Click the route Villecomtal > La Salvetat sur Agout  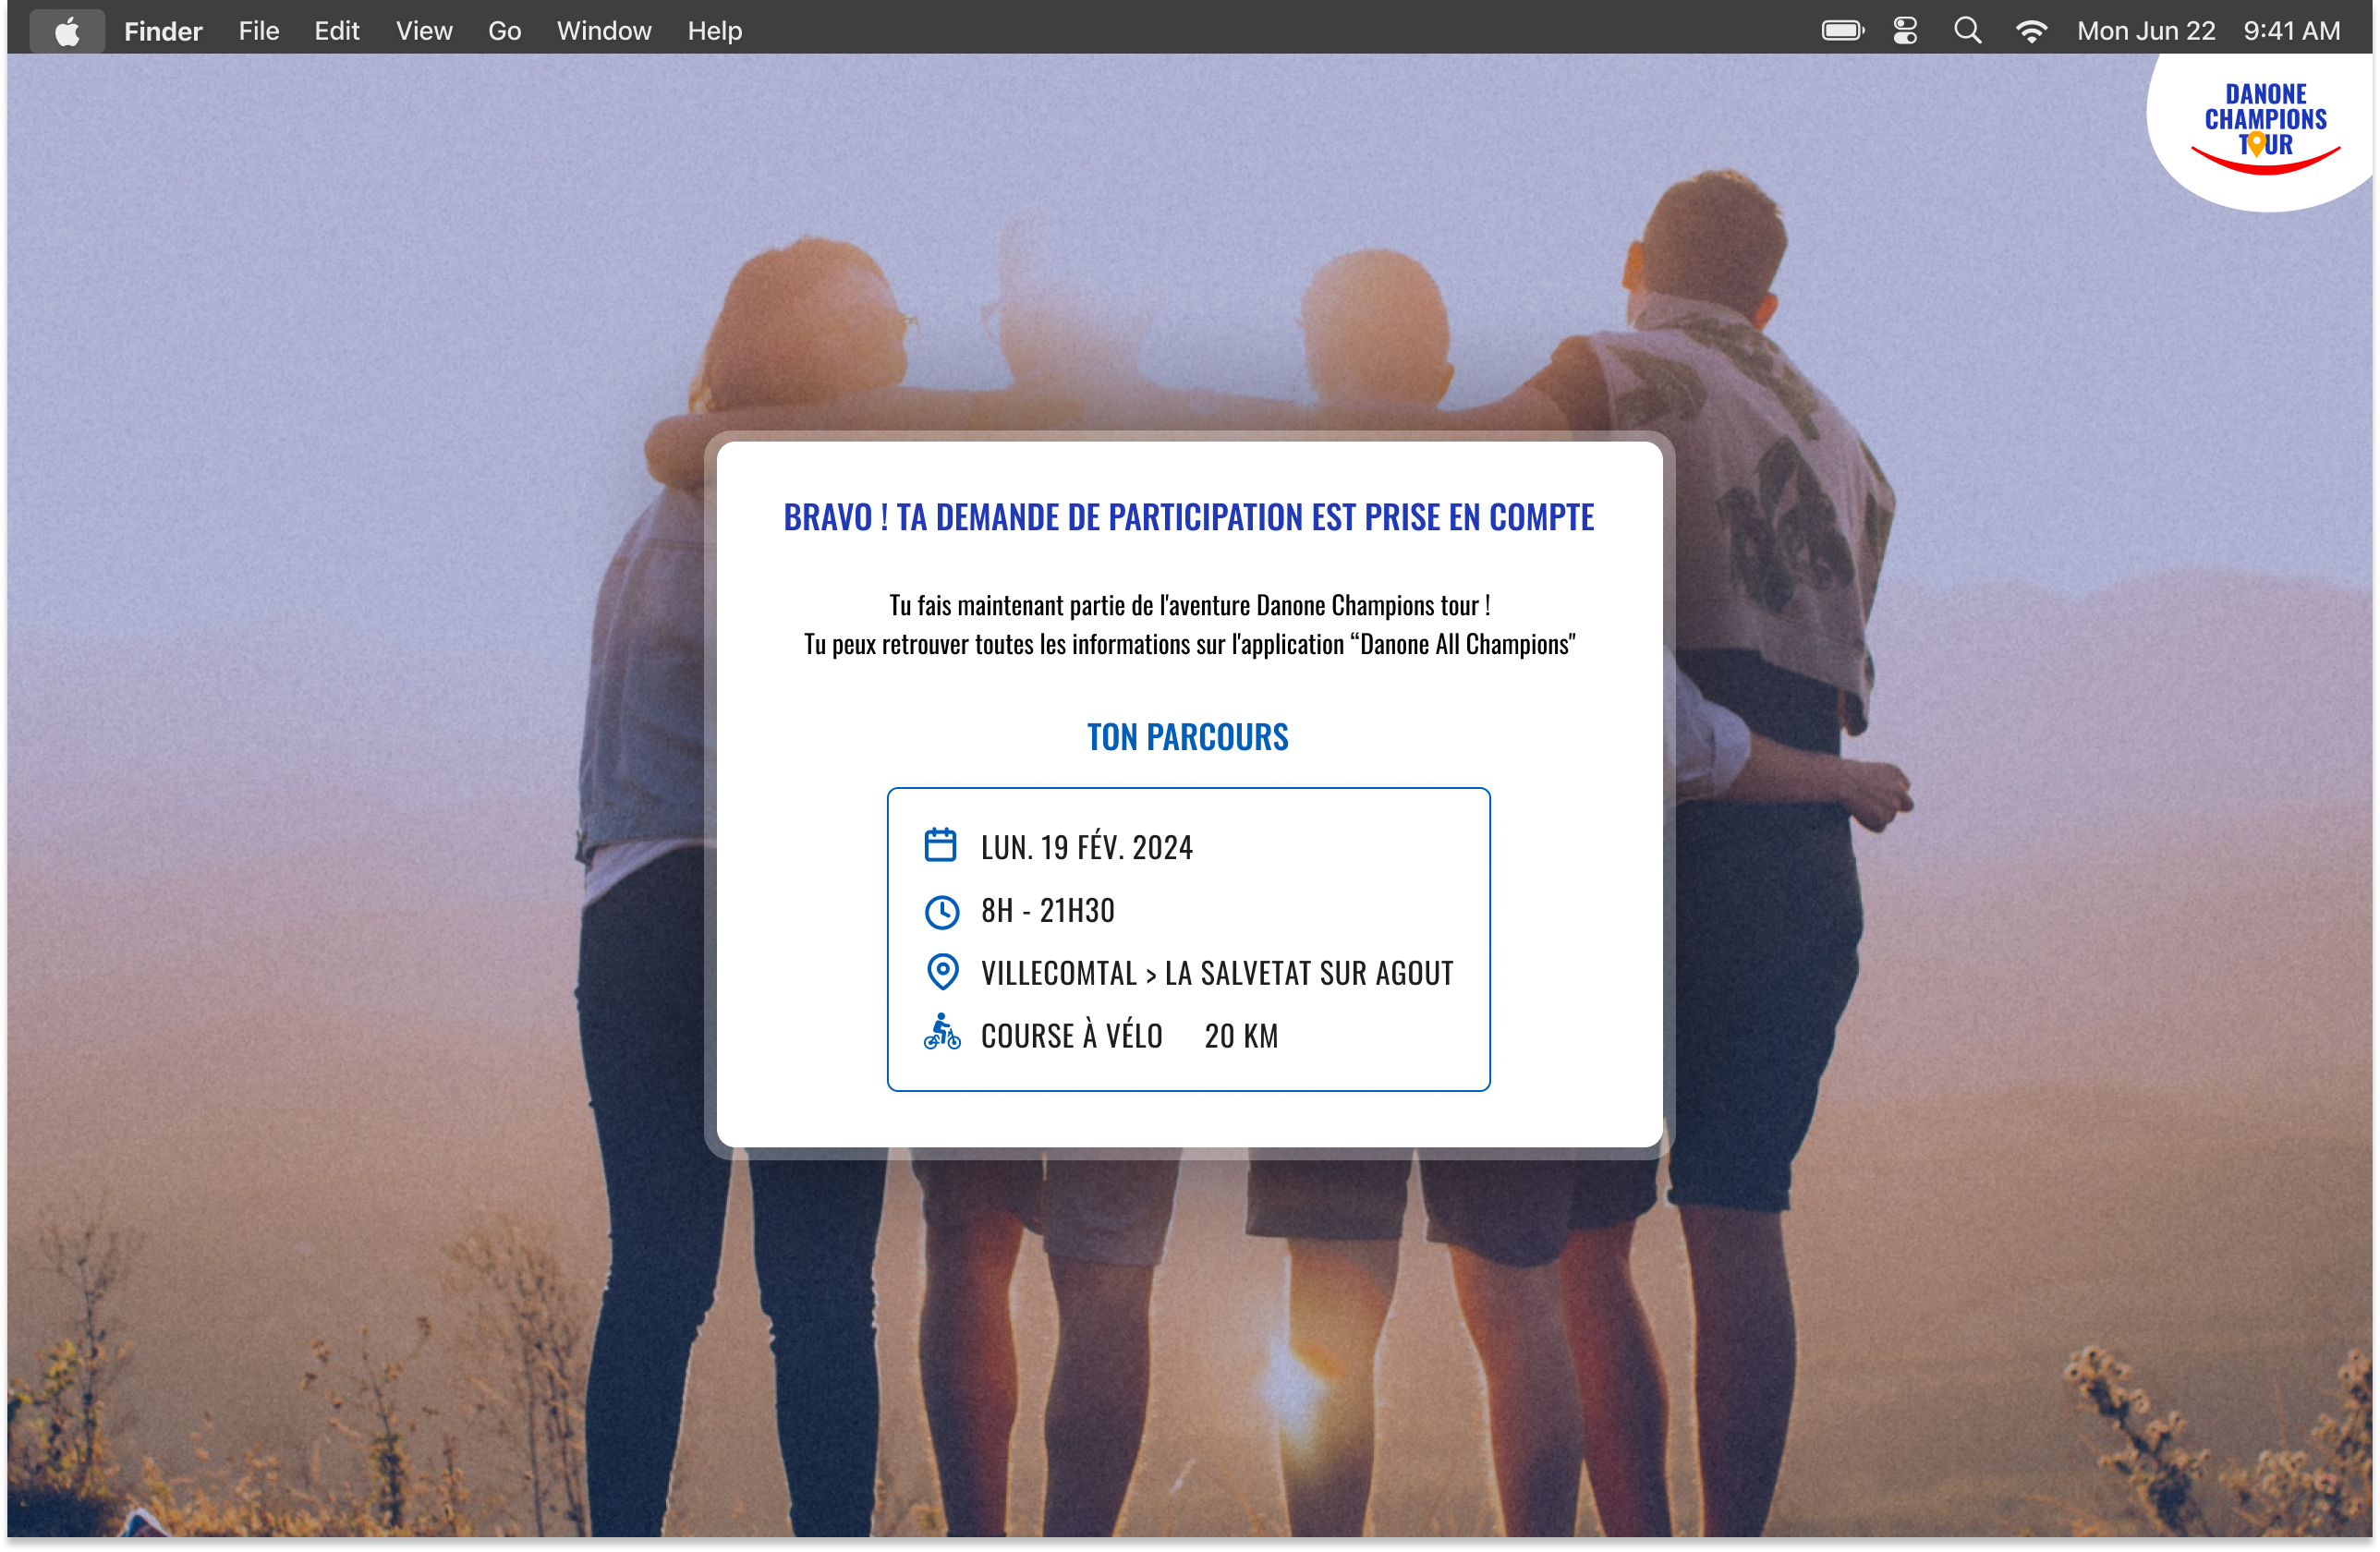[1217, 973]
